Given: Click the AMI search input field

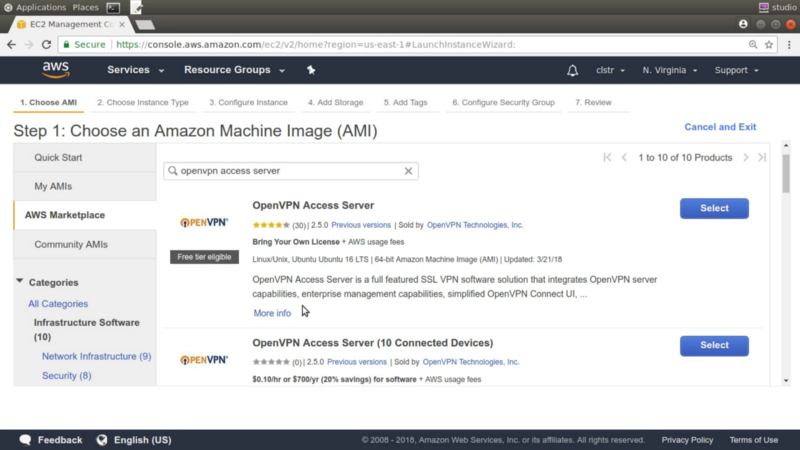Looking at the screenshot, I should click(291, 171).
